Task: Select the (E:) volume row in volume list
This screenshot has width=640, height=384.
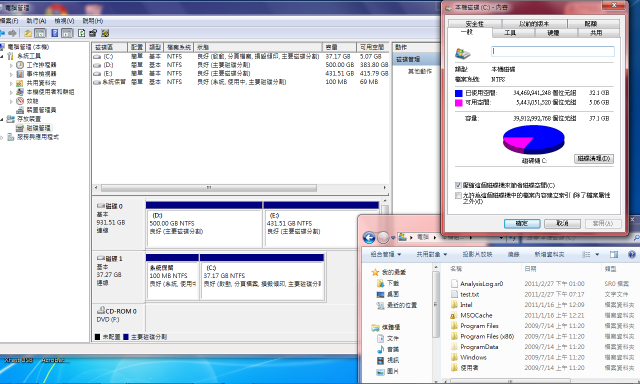Action: click(240, 73)
